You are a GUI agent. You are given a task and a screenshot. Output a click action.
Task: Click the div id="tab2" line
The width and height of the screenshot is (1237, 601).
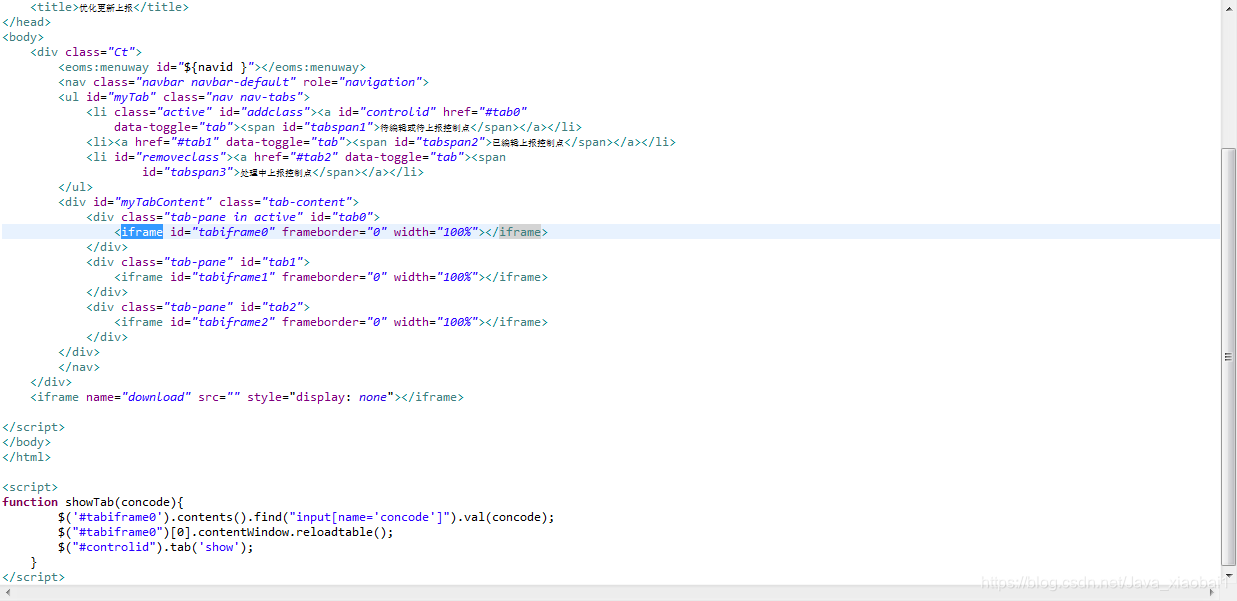click(x=198, y=307)
